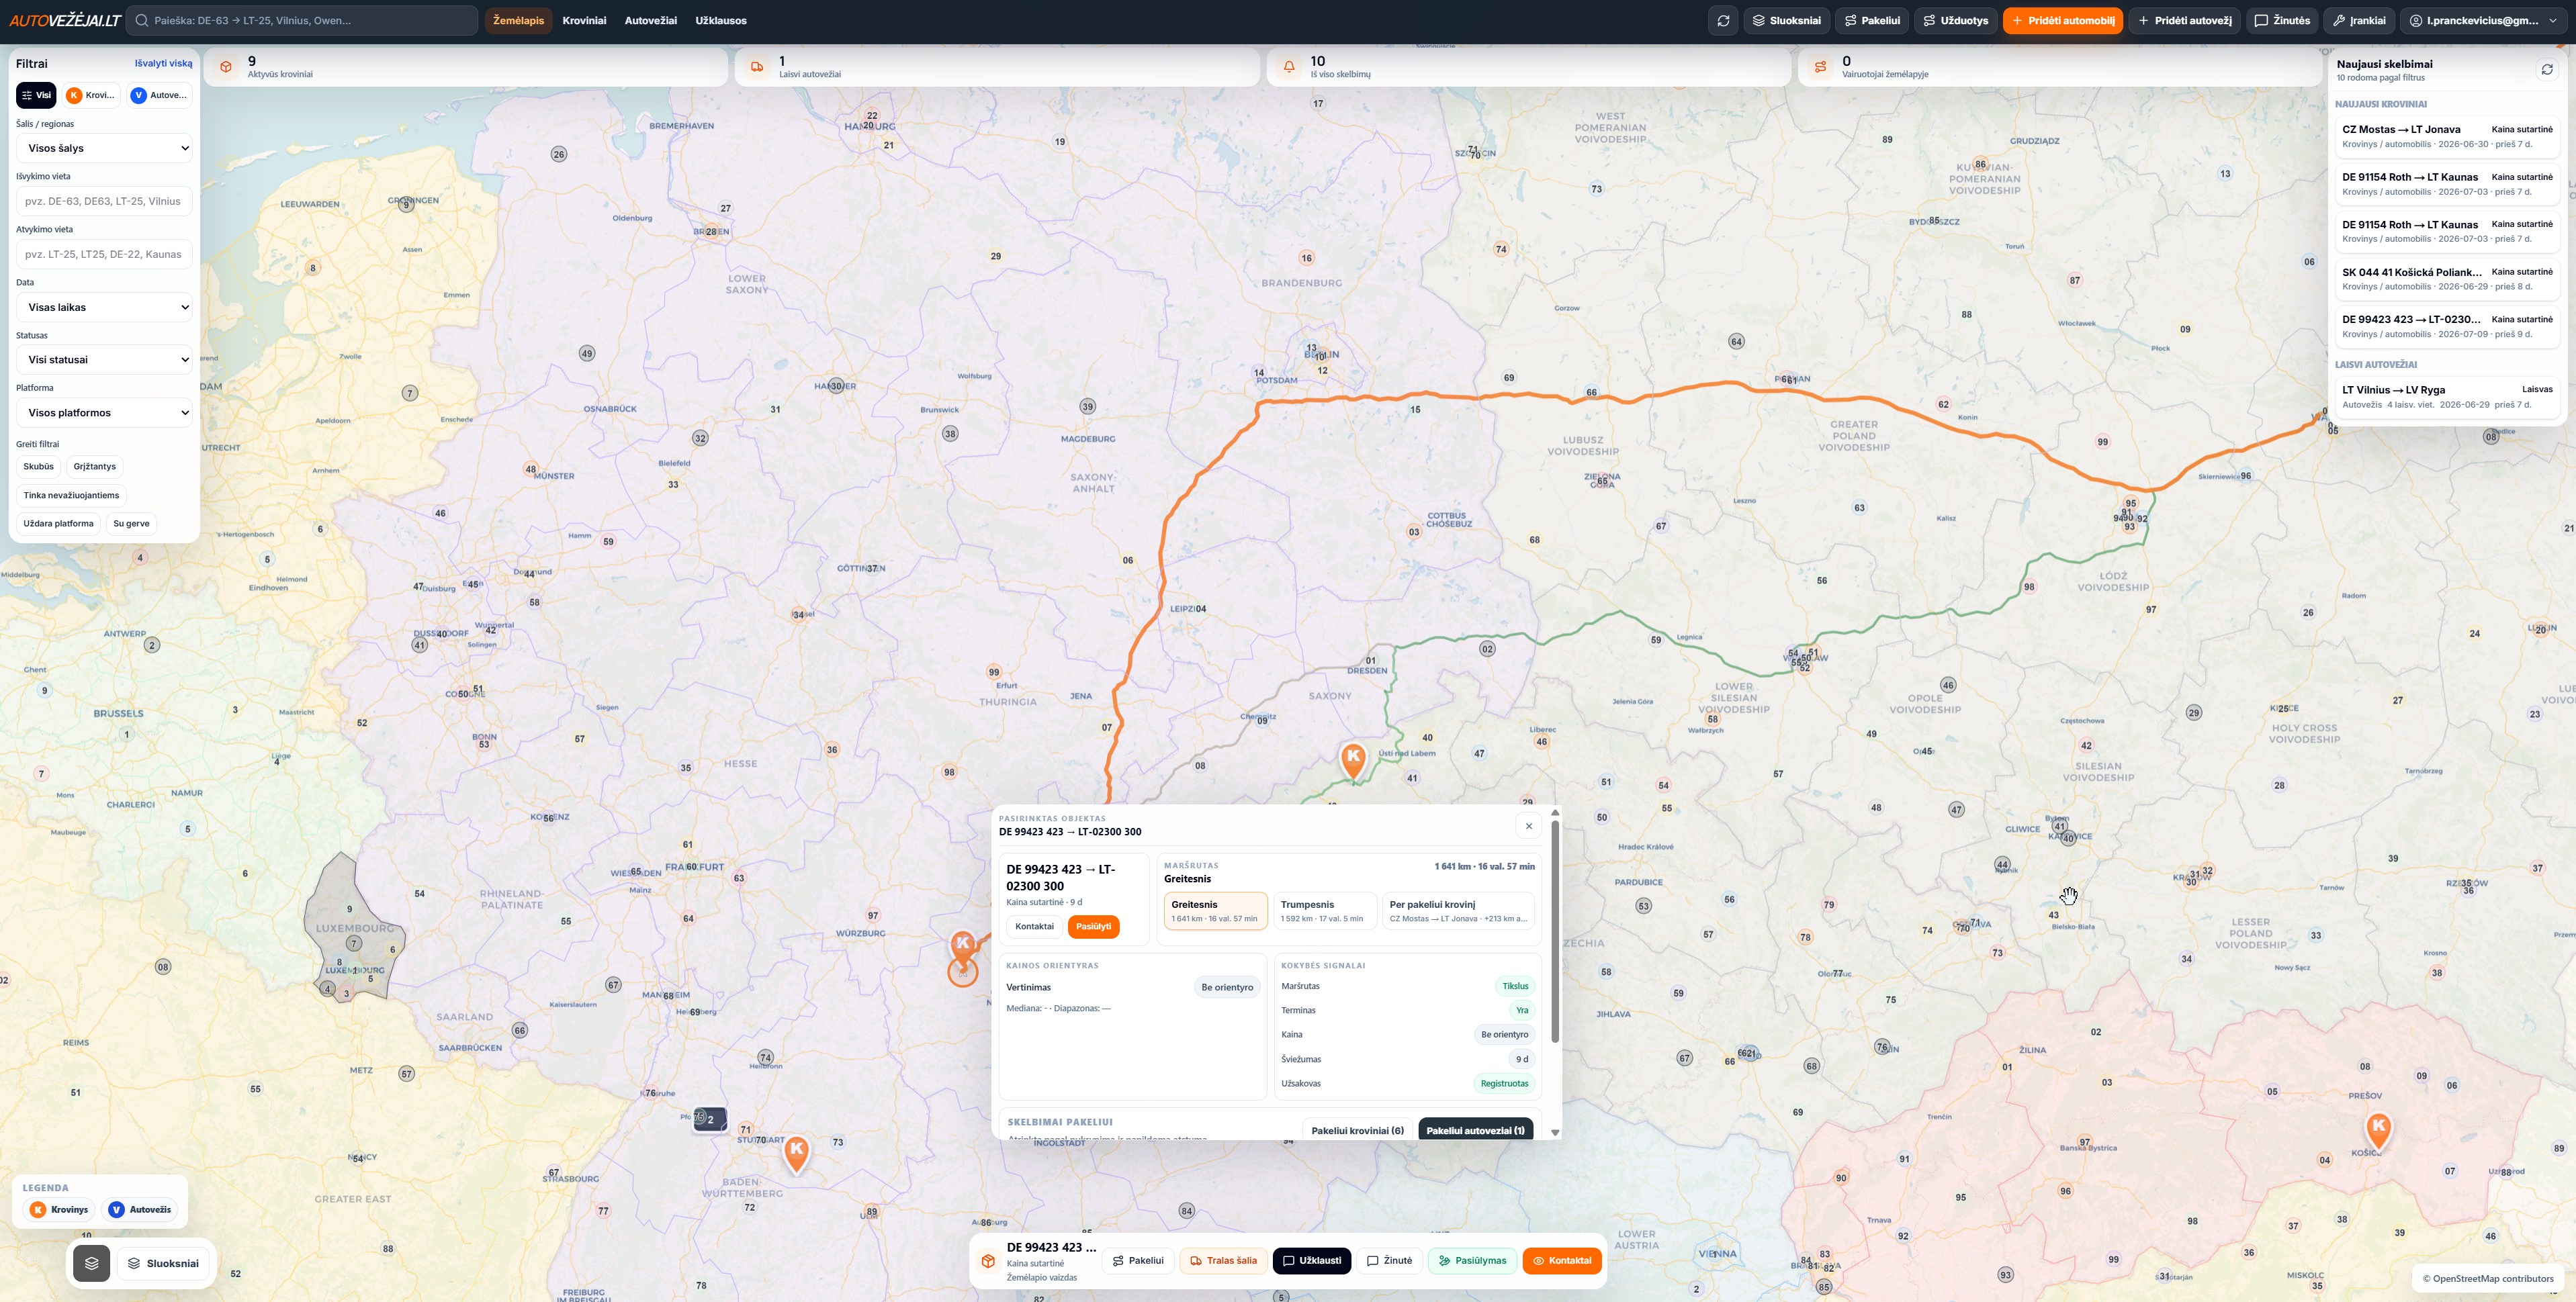Open the Visas laikas date dropdown
The image size is (2576, 1302).
(104, 307)
